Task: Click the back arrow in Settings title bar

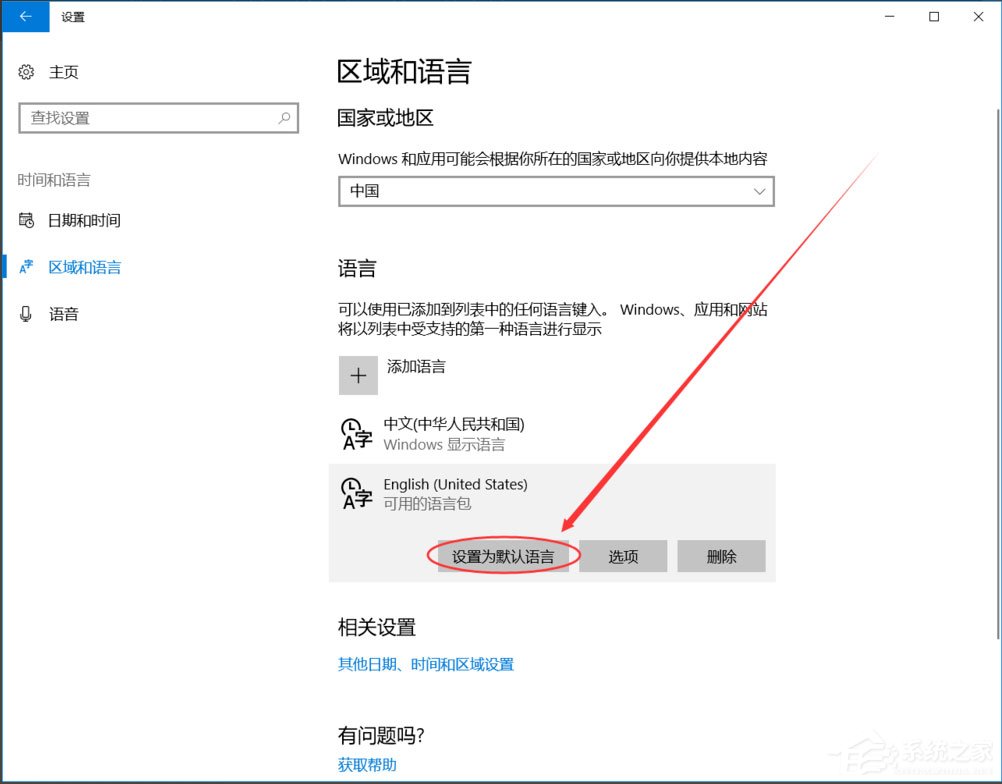Action: pyautogui.click(x=25, y=17)
